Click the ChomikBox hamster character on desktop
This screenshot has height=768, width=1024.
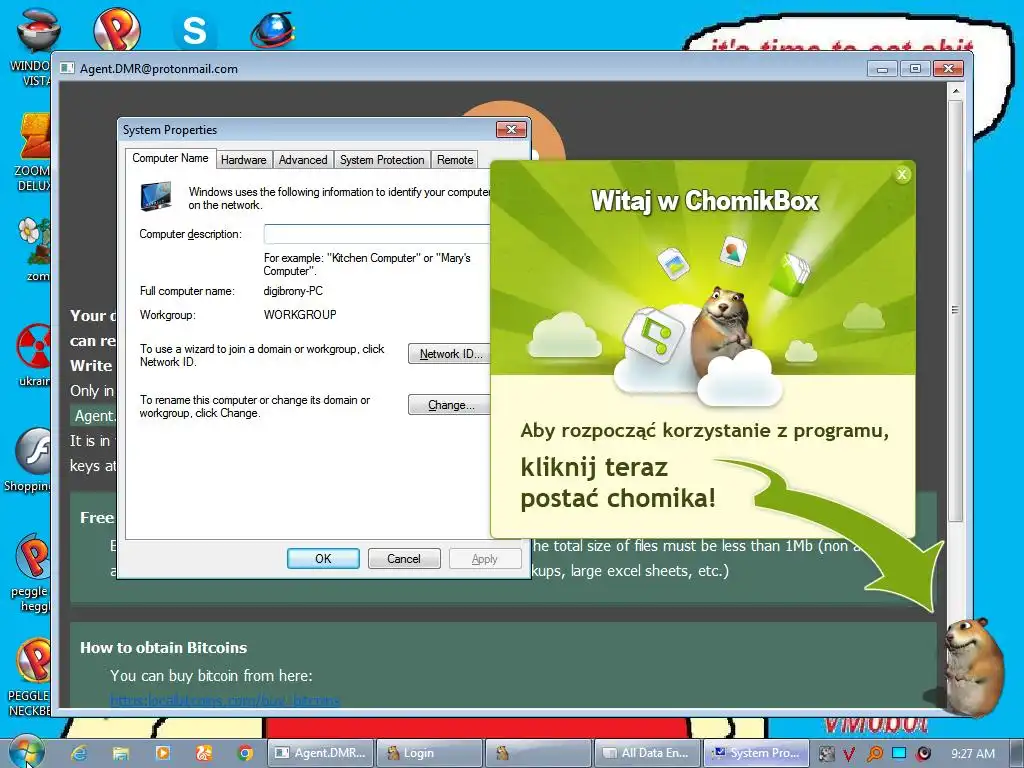tap(974, 665)
